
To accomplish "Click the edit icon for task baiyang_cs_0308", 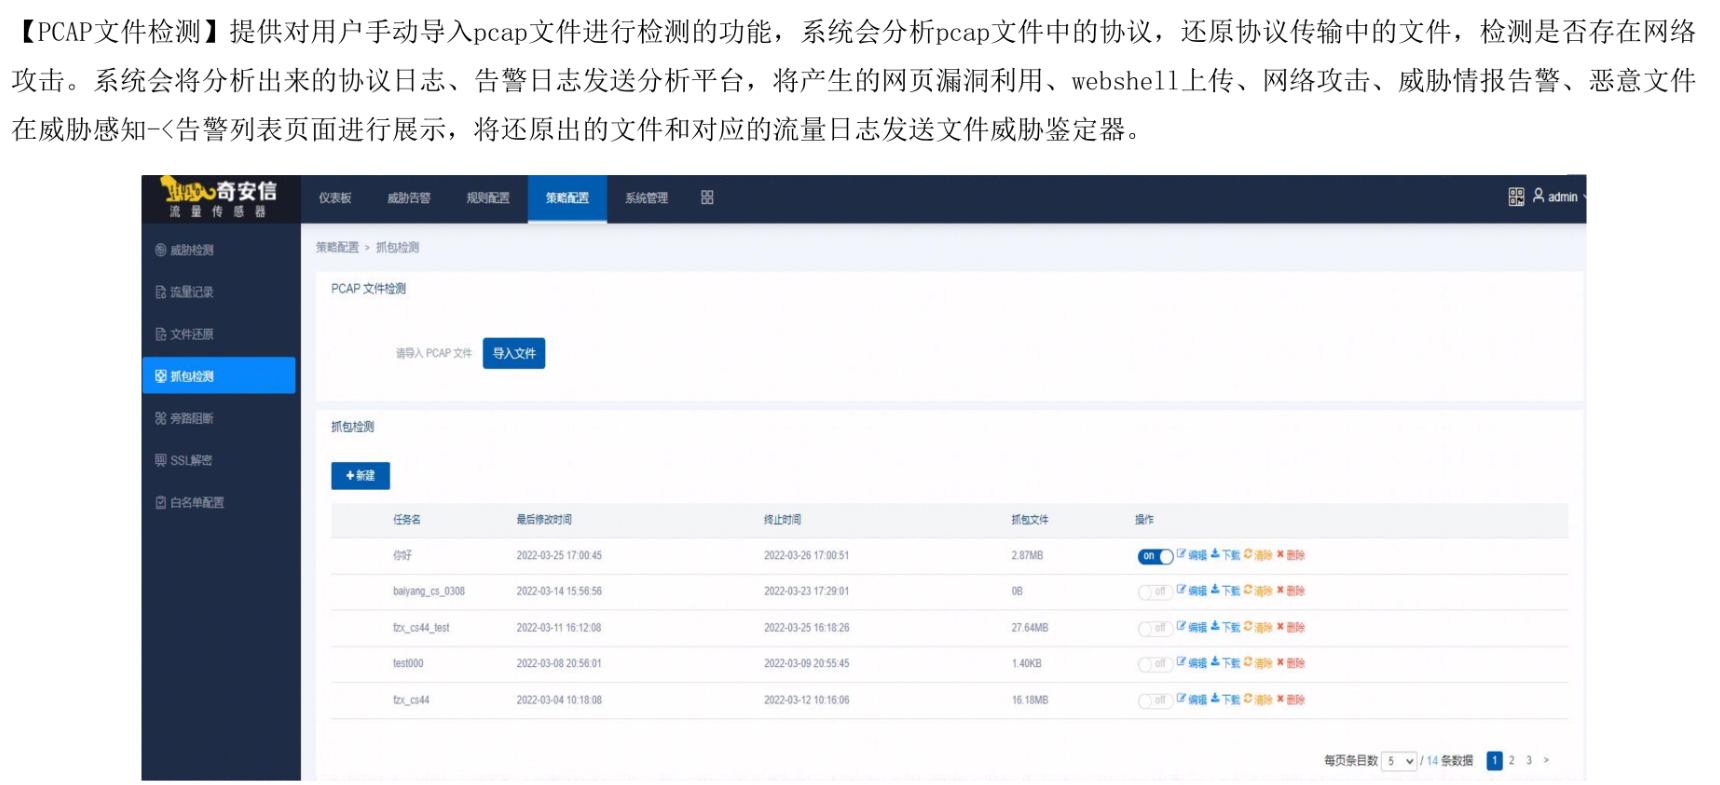I will 1181,590.
